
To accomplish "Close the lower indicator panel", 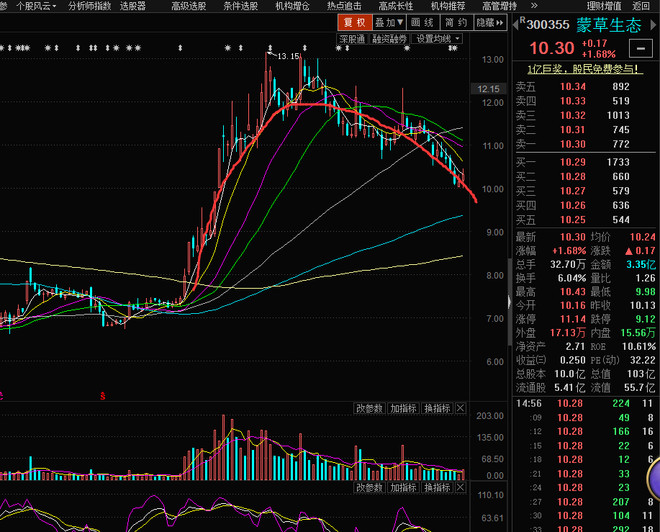I will point(460,487).
